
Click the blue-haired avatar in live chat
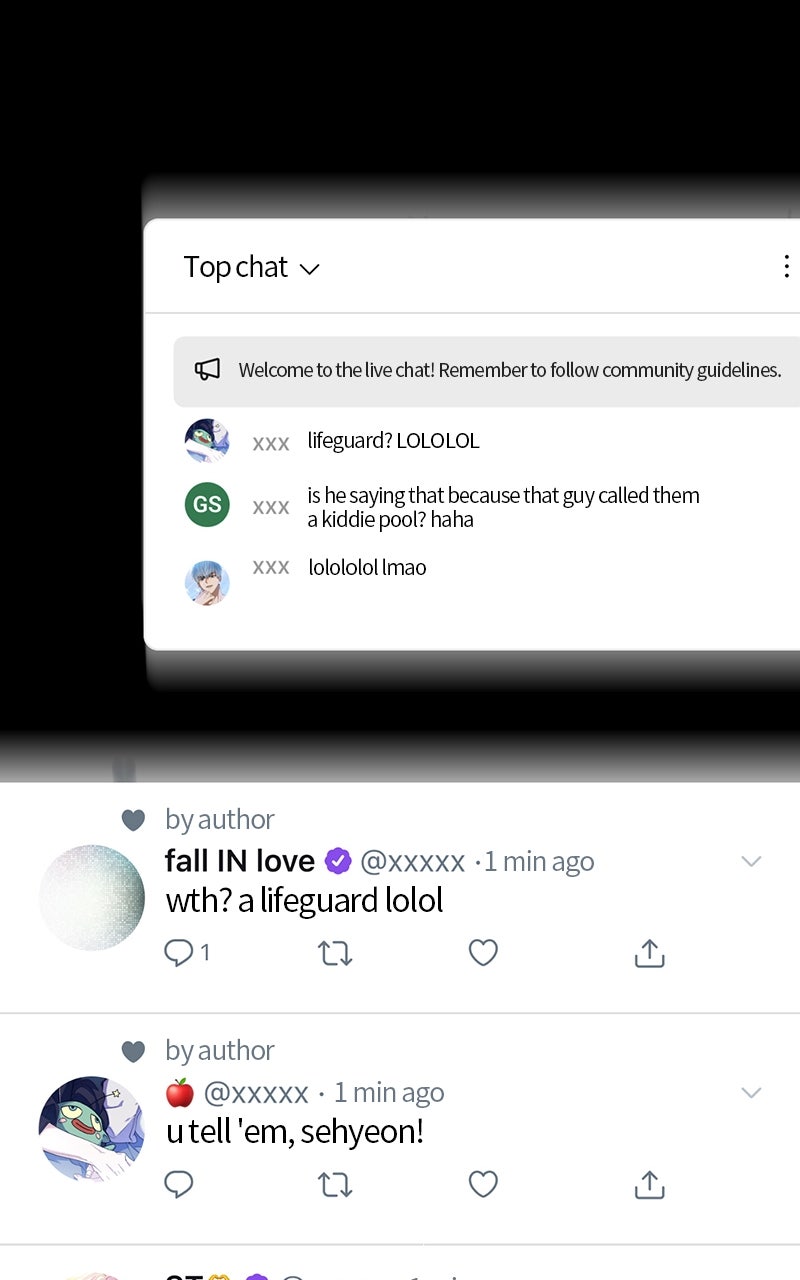[207, 581]
